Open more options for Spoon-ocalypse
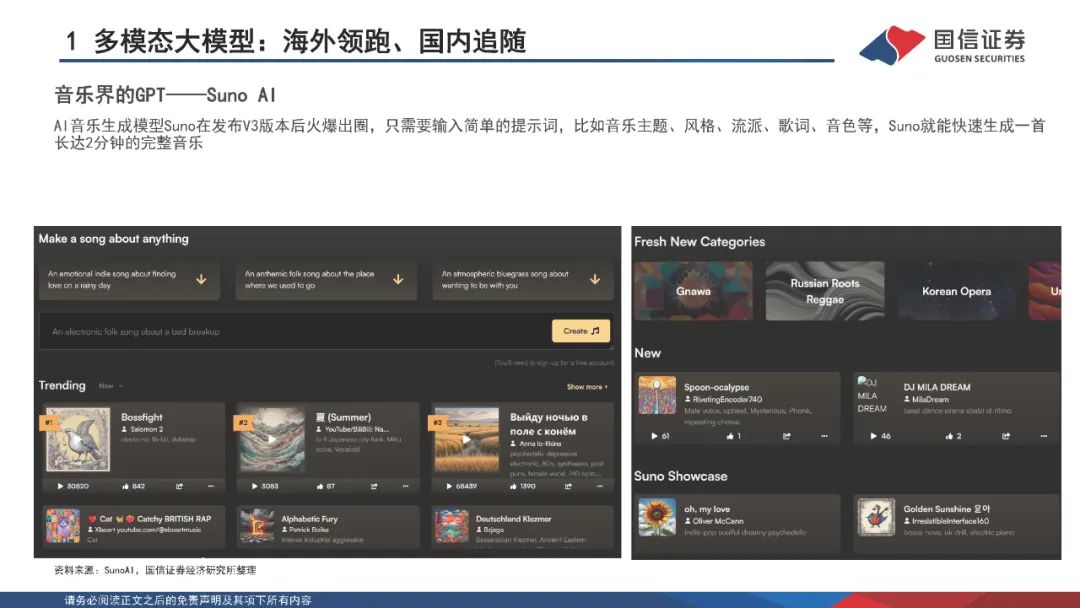The height and width of the screenshot is (608, 1080). point(824,436)
